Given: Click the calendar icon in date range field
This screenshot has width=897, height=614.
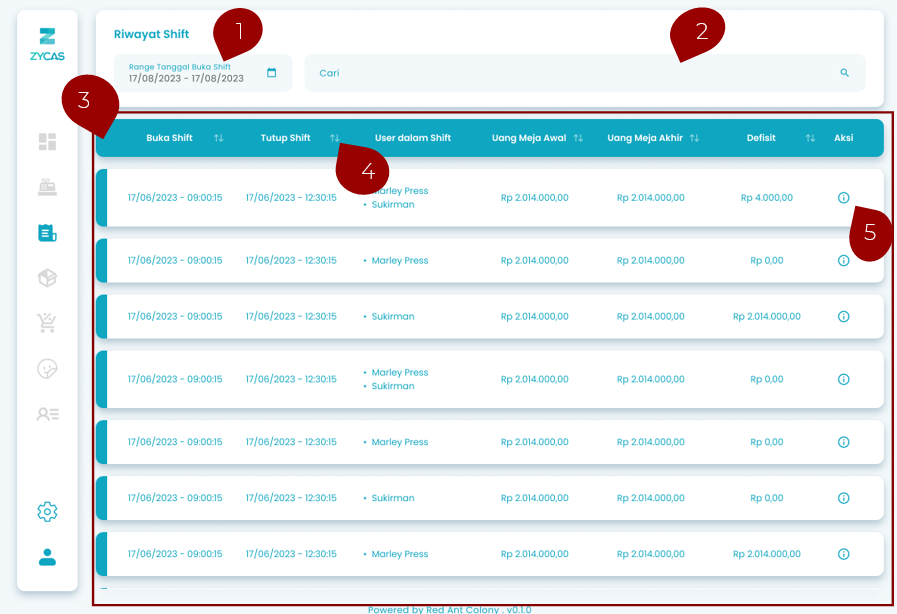Looking at the screenshot, I should [x=272, y=73].
